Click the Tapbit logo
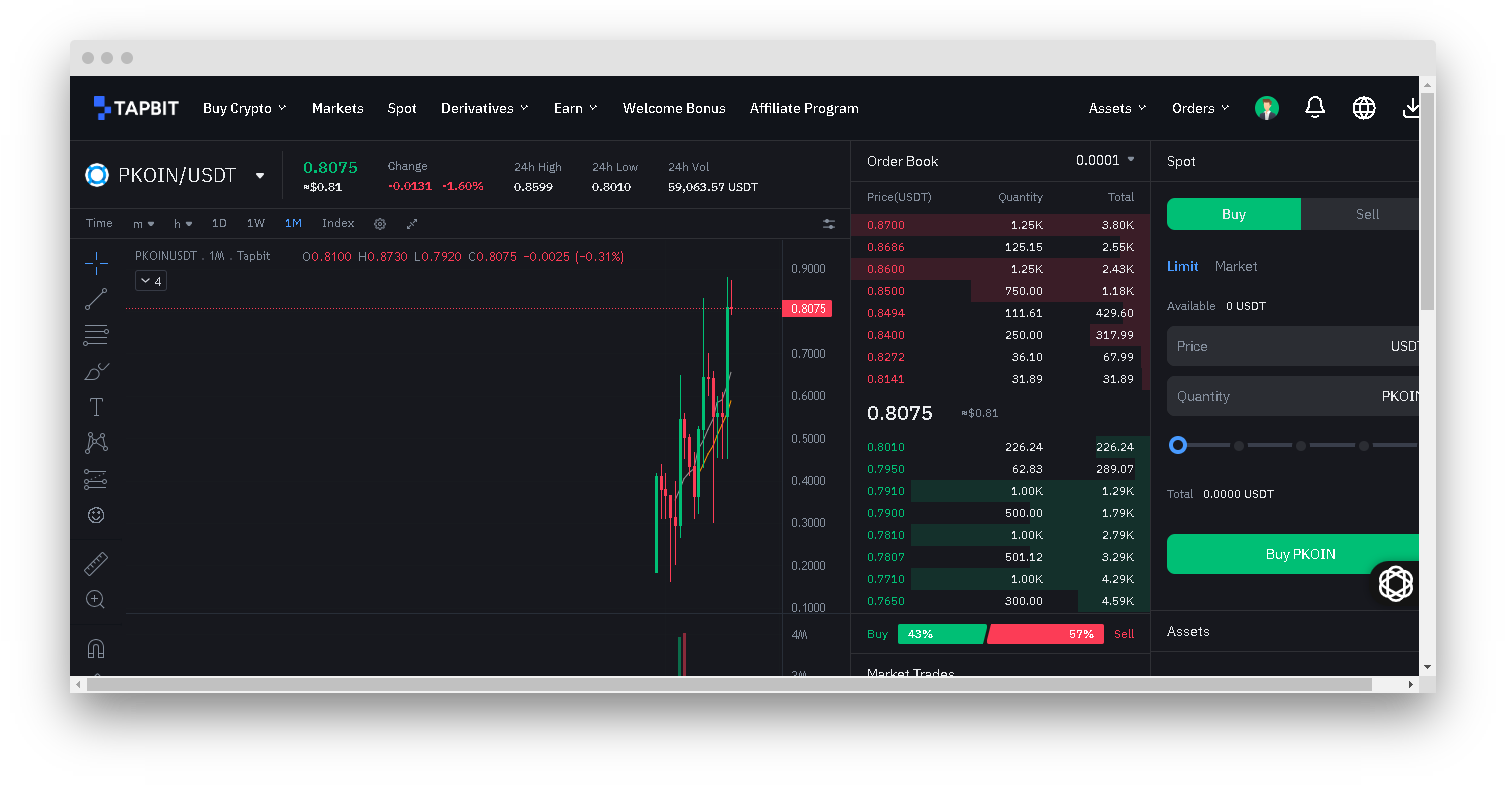This screenshot has width=1506, height=793. 136,108
